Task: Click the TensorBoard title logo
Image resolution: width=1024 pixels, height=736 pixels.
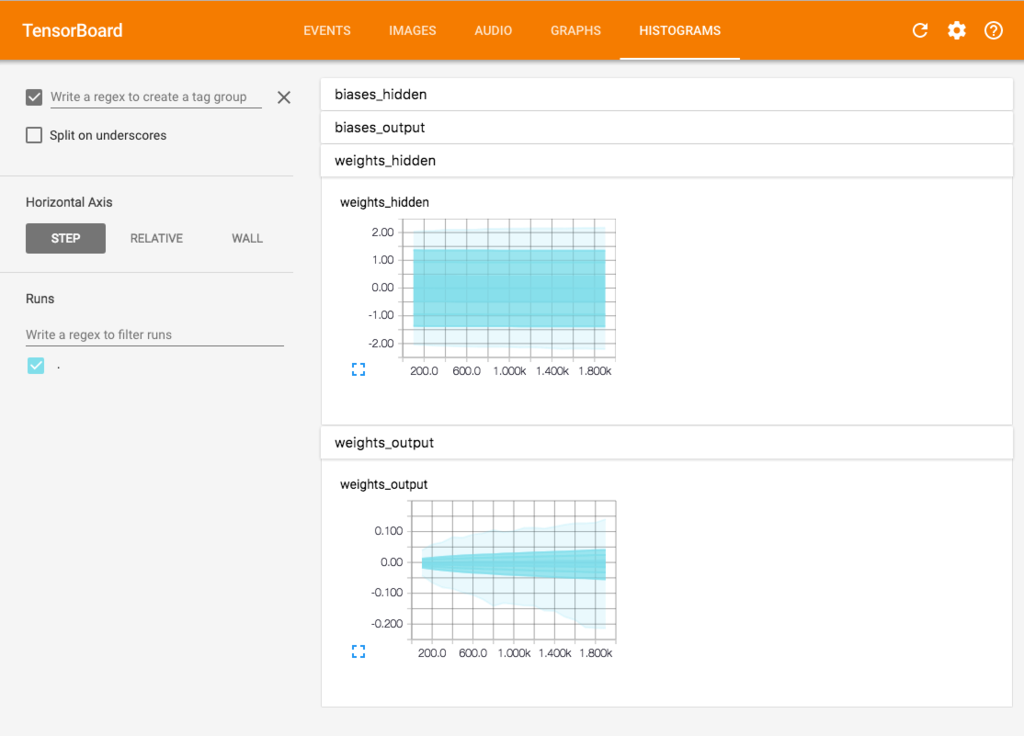Action: 72,31
